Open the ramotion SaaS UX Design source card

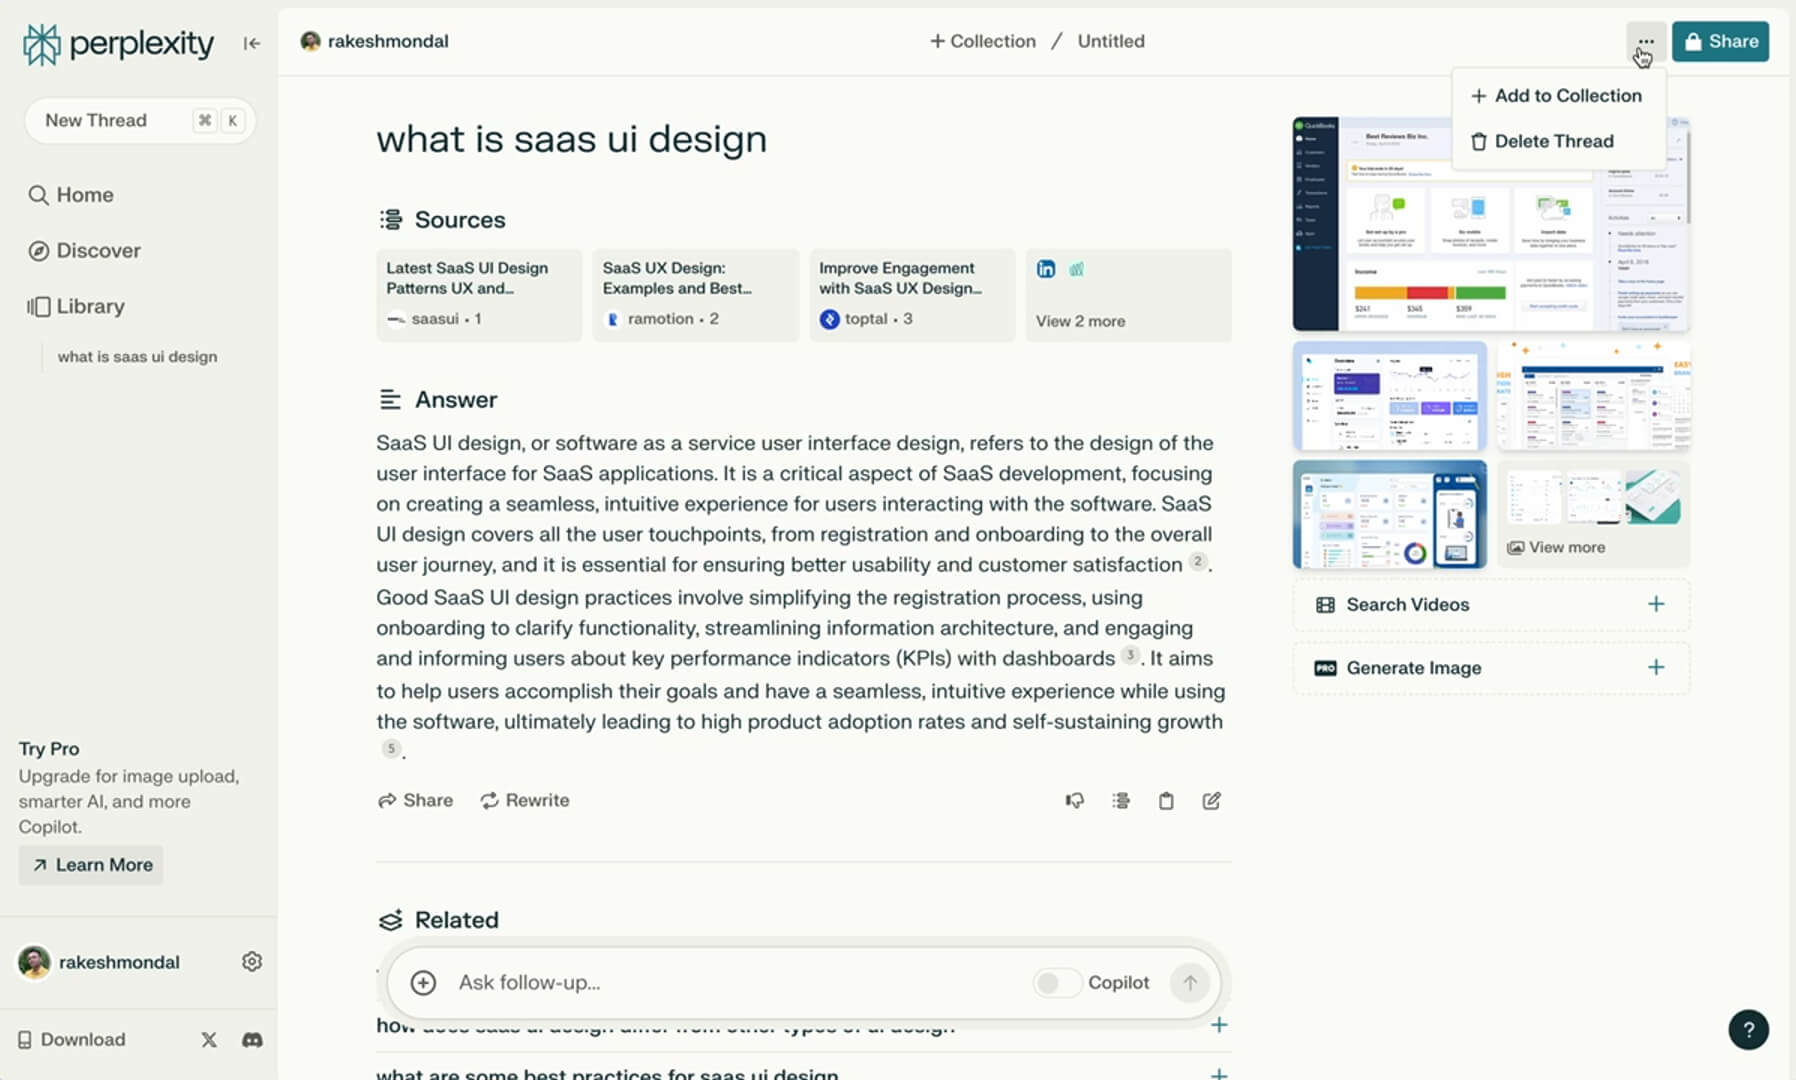pos(694,293)
